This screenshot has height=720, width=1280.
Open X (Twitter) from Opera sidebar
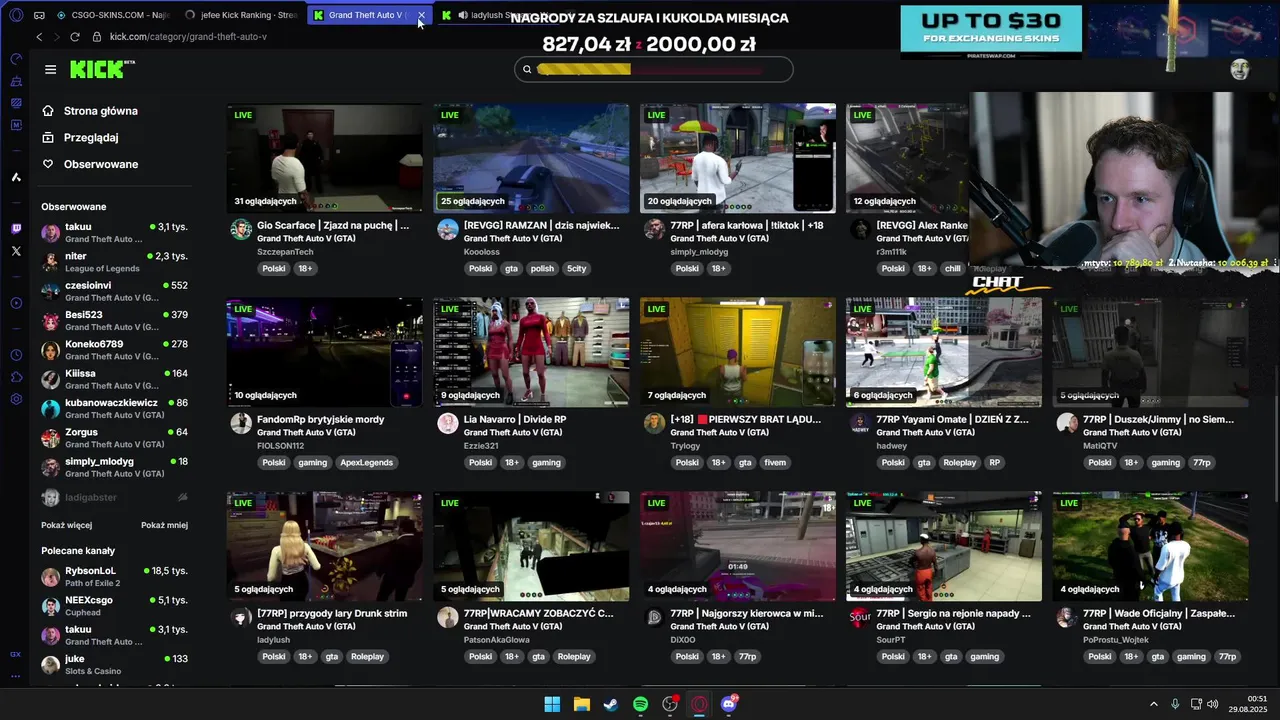[x=16, y=251]
